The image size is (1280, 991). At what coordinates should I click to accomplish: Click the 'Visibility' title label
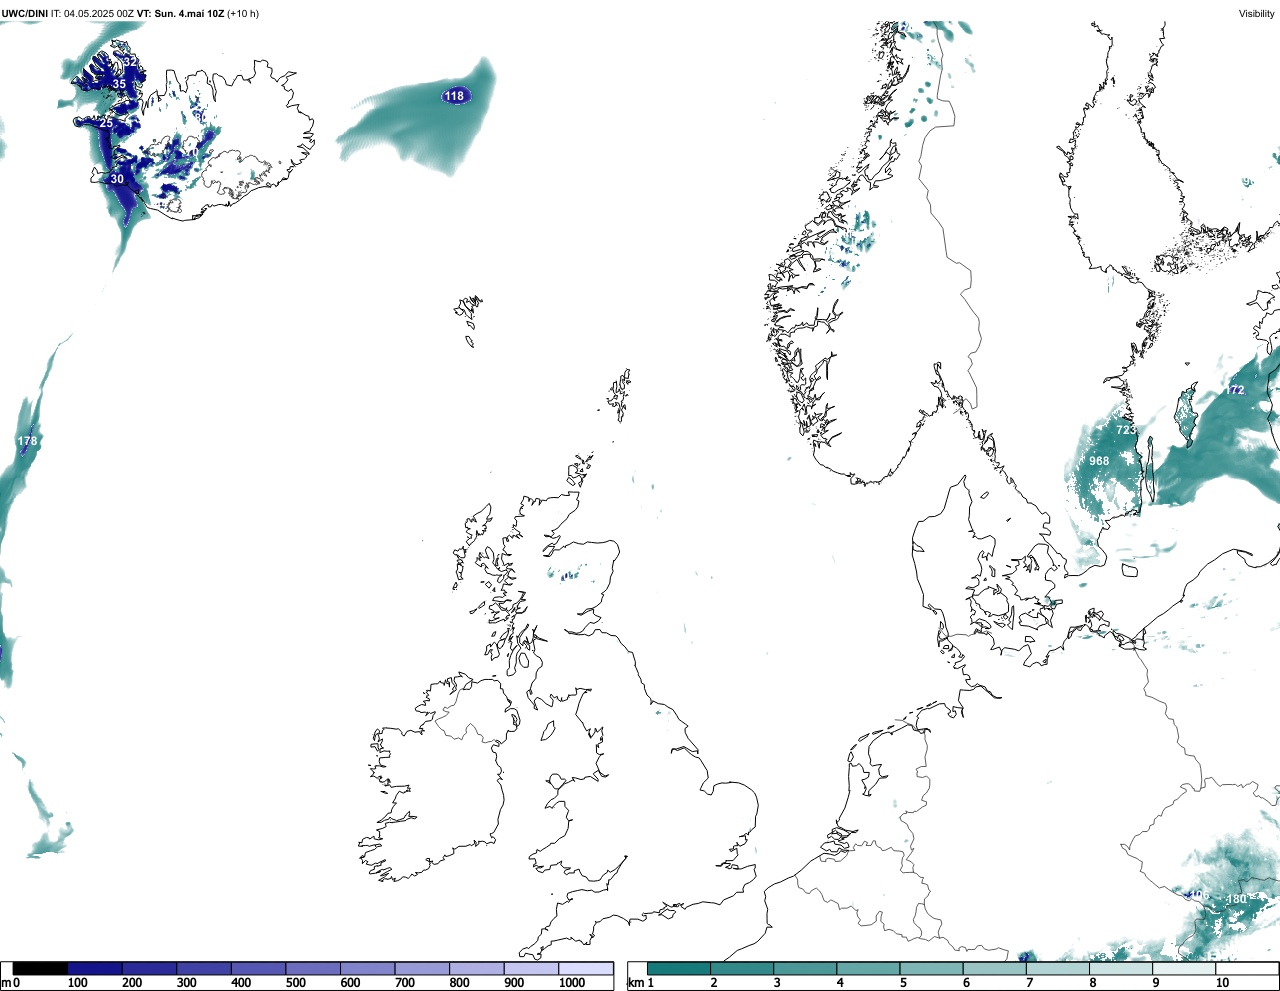tap(1256, 14)
